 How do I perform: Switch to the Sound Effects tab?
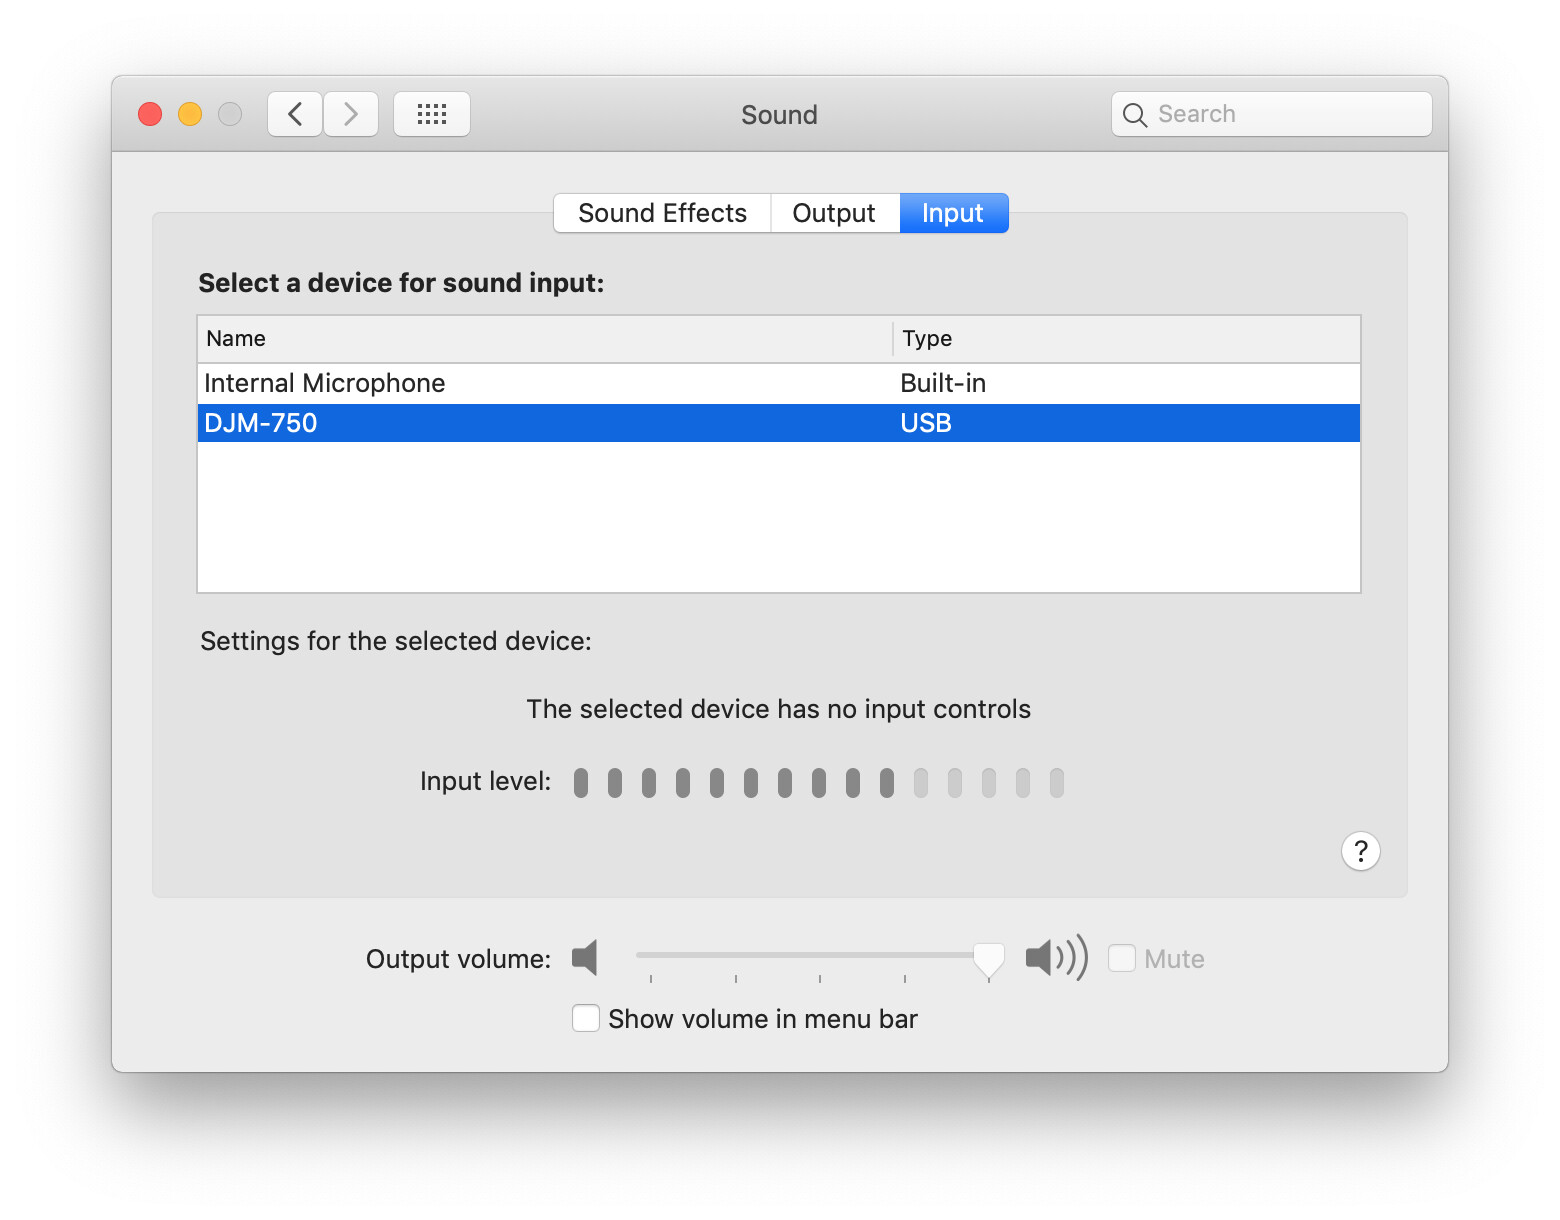click(662, 213)
